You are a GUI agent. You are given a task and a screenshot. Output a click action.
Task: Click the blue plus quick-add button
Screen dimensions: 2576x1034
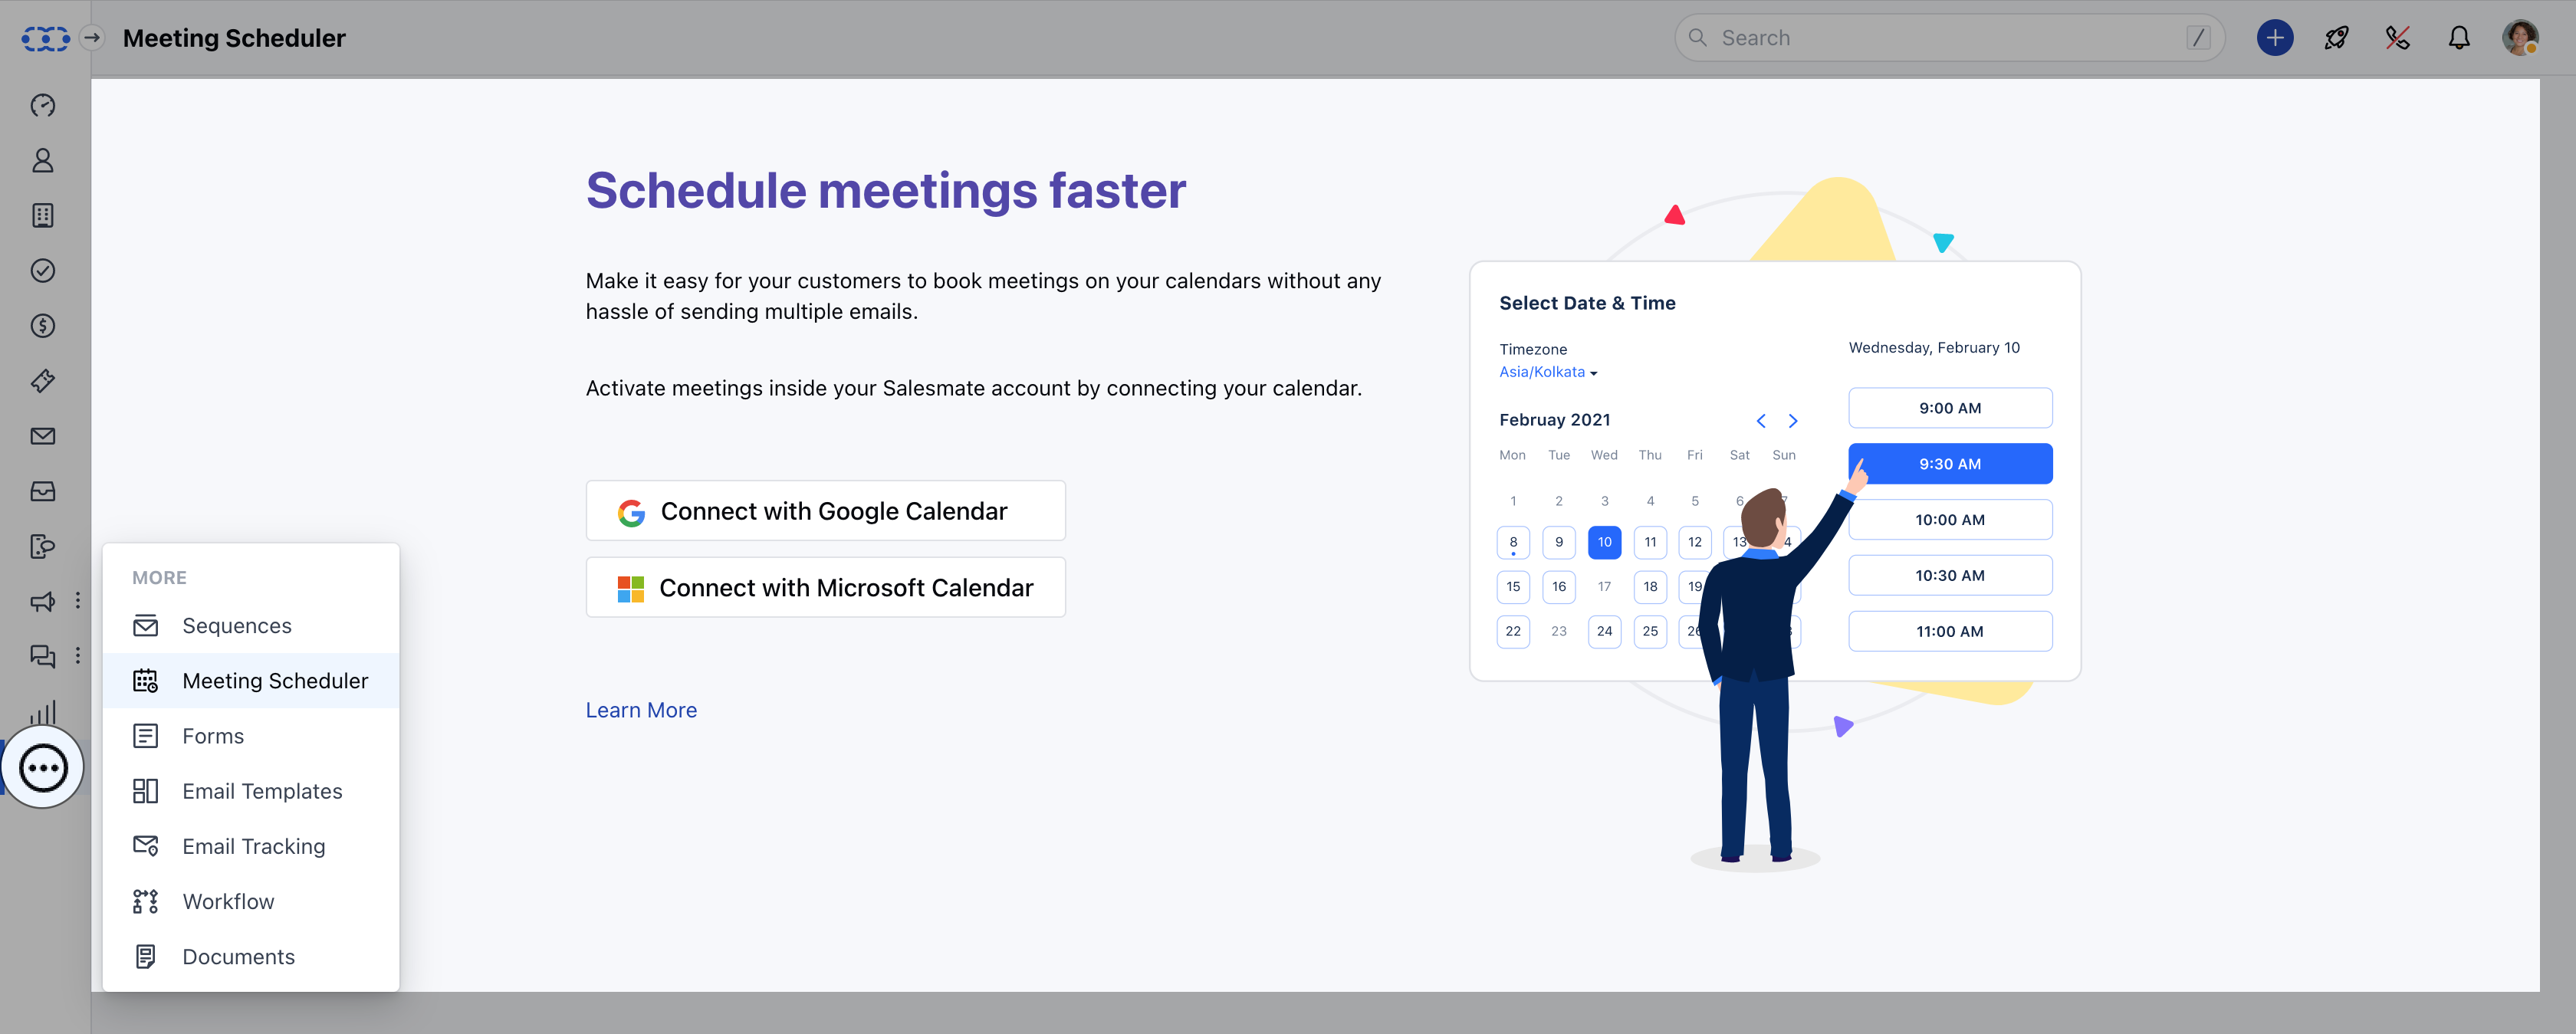2274,38
